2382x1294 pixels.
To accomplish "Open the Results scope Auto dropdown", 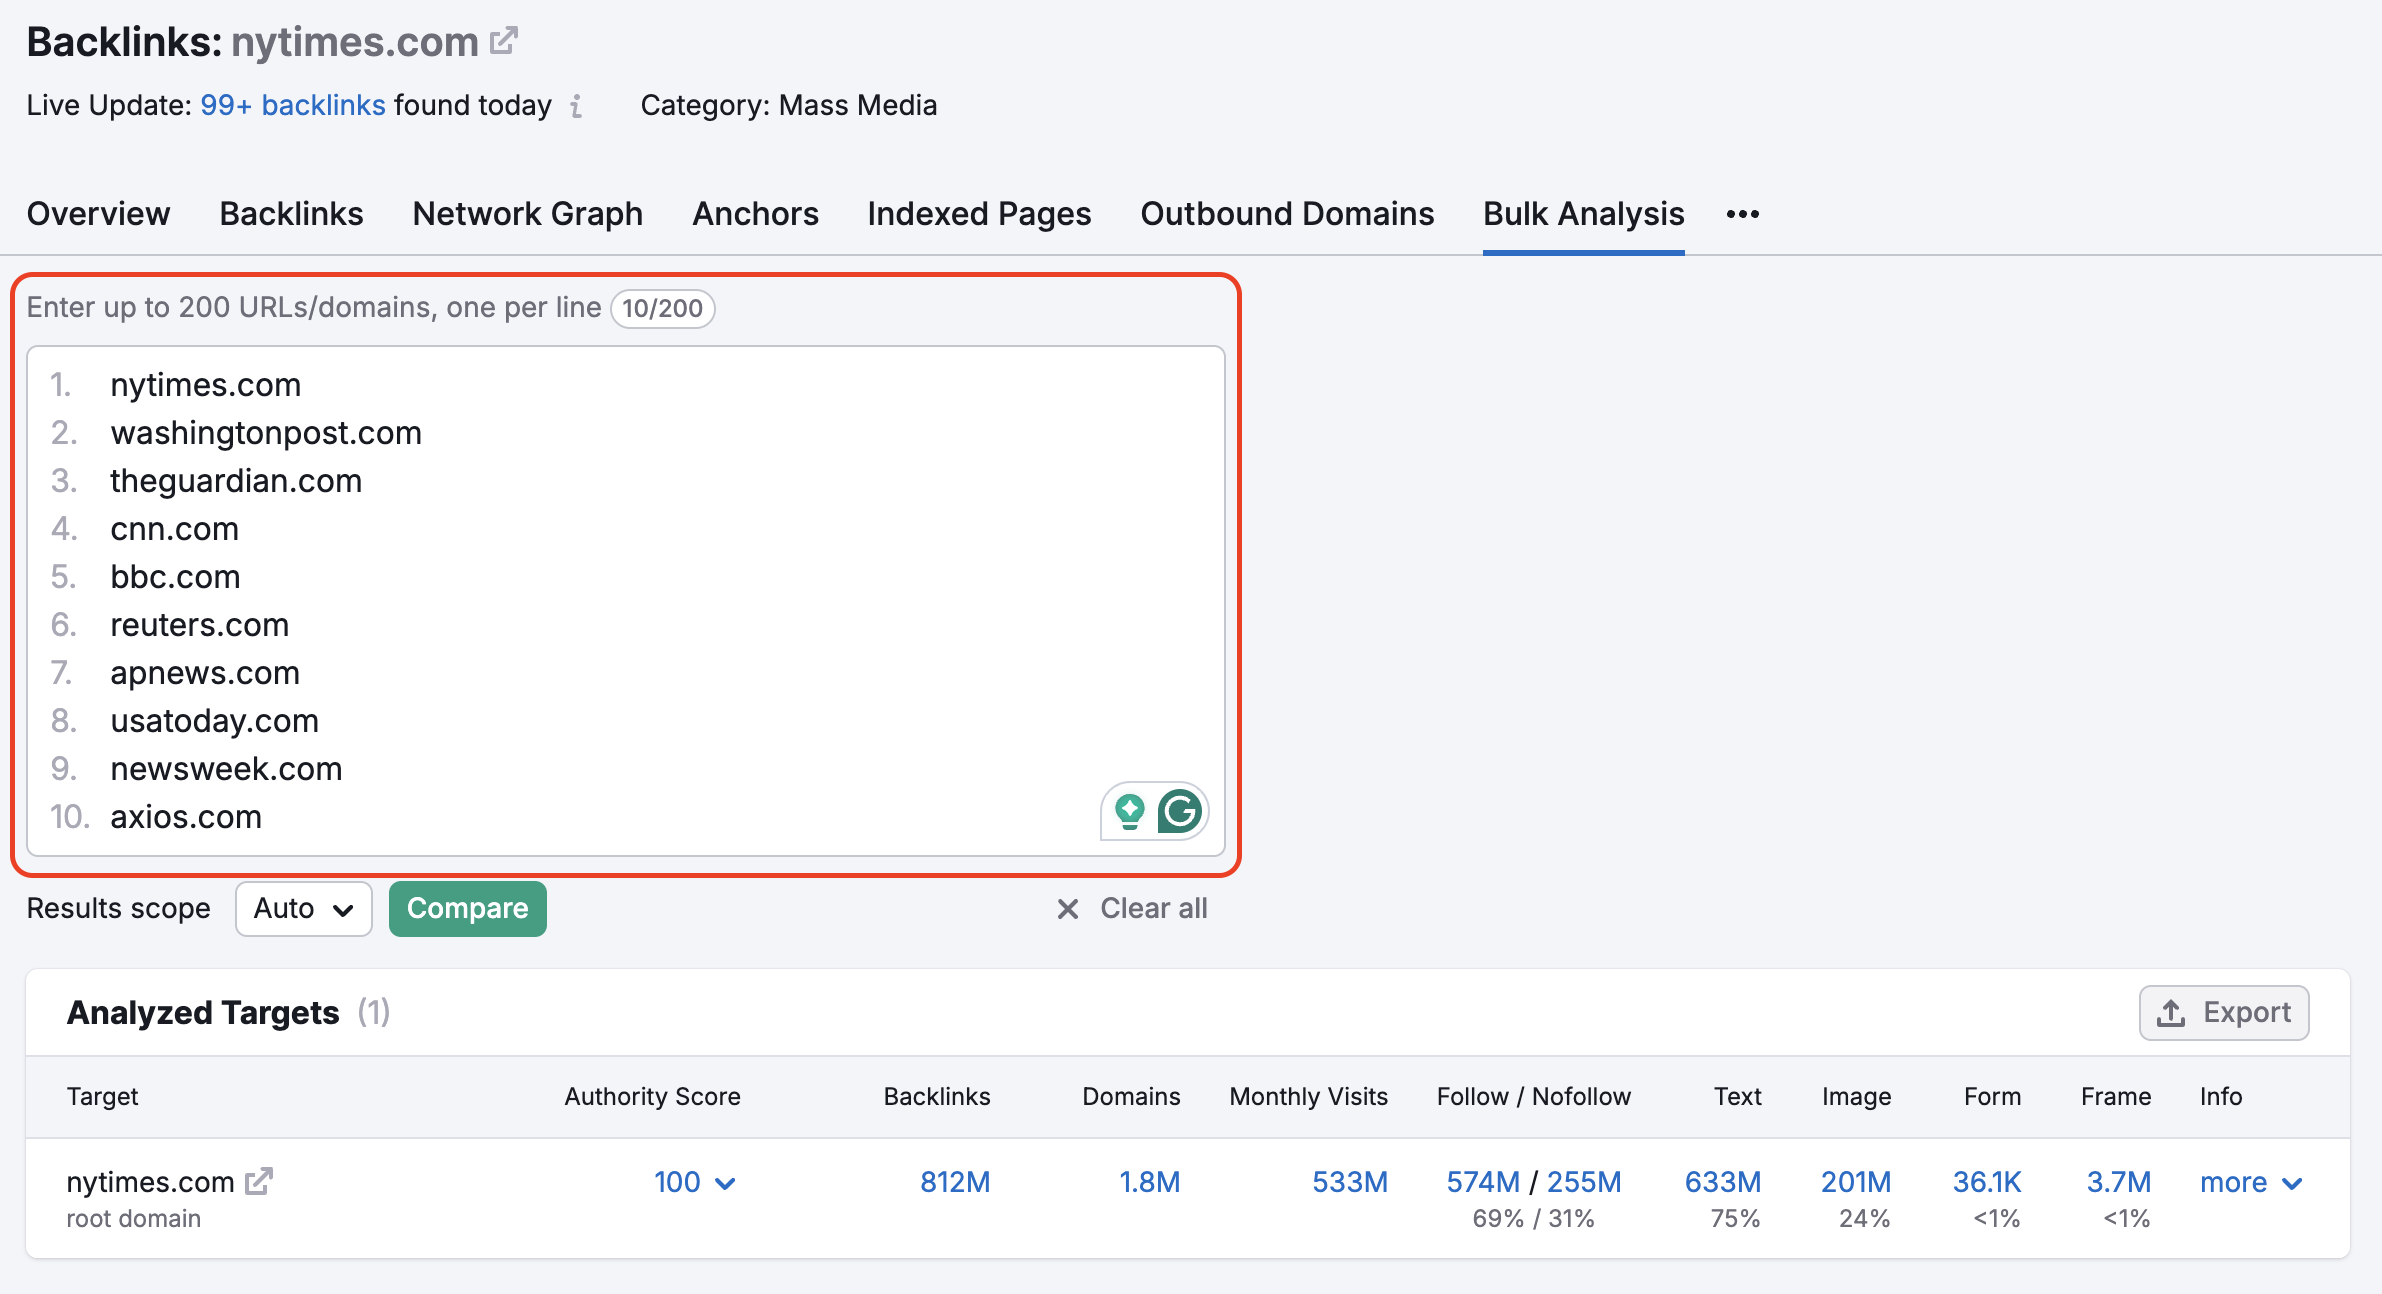I will click(303, 908).
